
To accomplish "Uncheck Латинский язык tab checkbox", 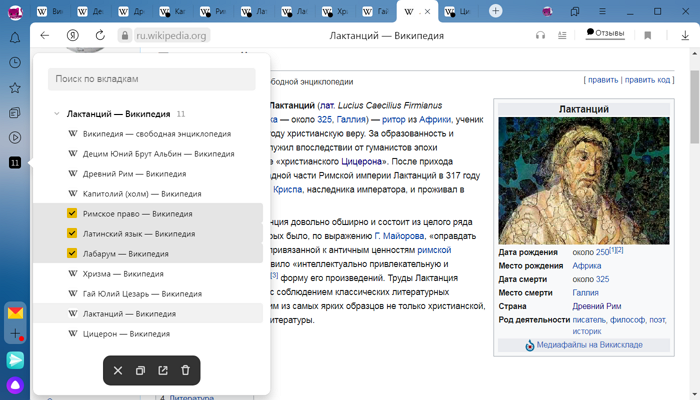I will click(72, 233).
